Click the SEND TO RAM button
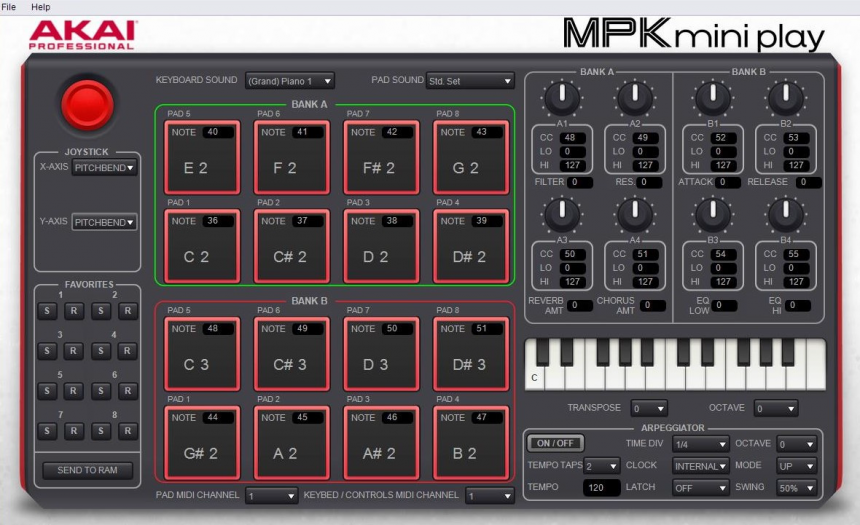 pyautogui.click(x=88, y=470)
